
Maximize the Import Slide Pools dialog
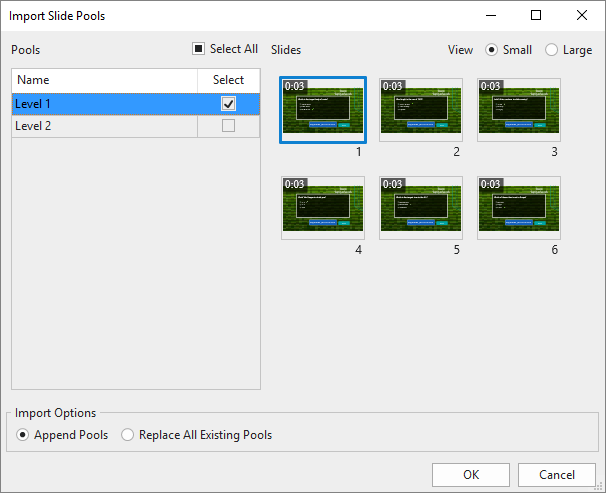[536, 15]
